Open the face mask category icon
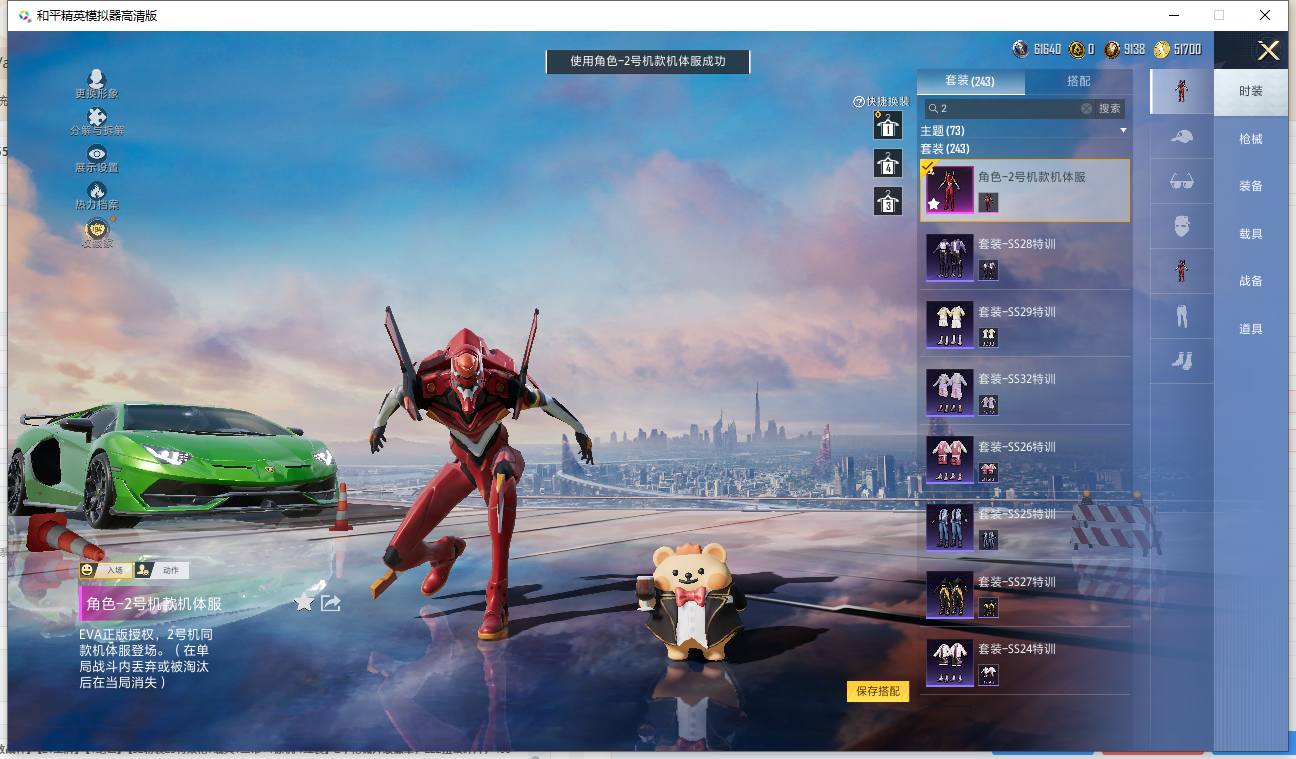 coord(1182,227)
